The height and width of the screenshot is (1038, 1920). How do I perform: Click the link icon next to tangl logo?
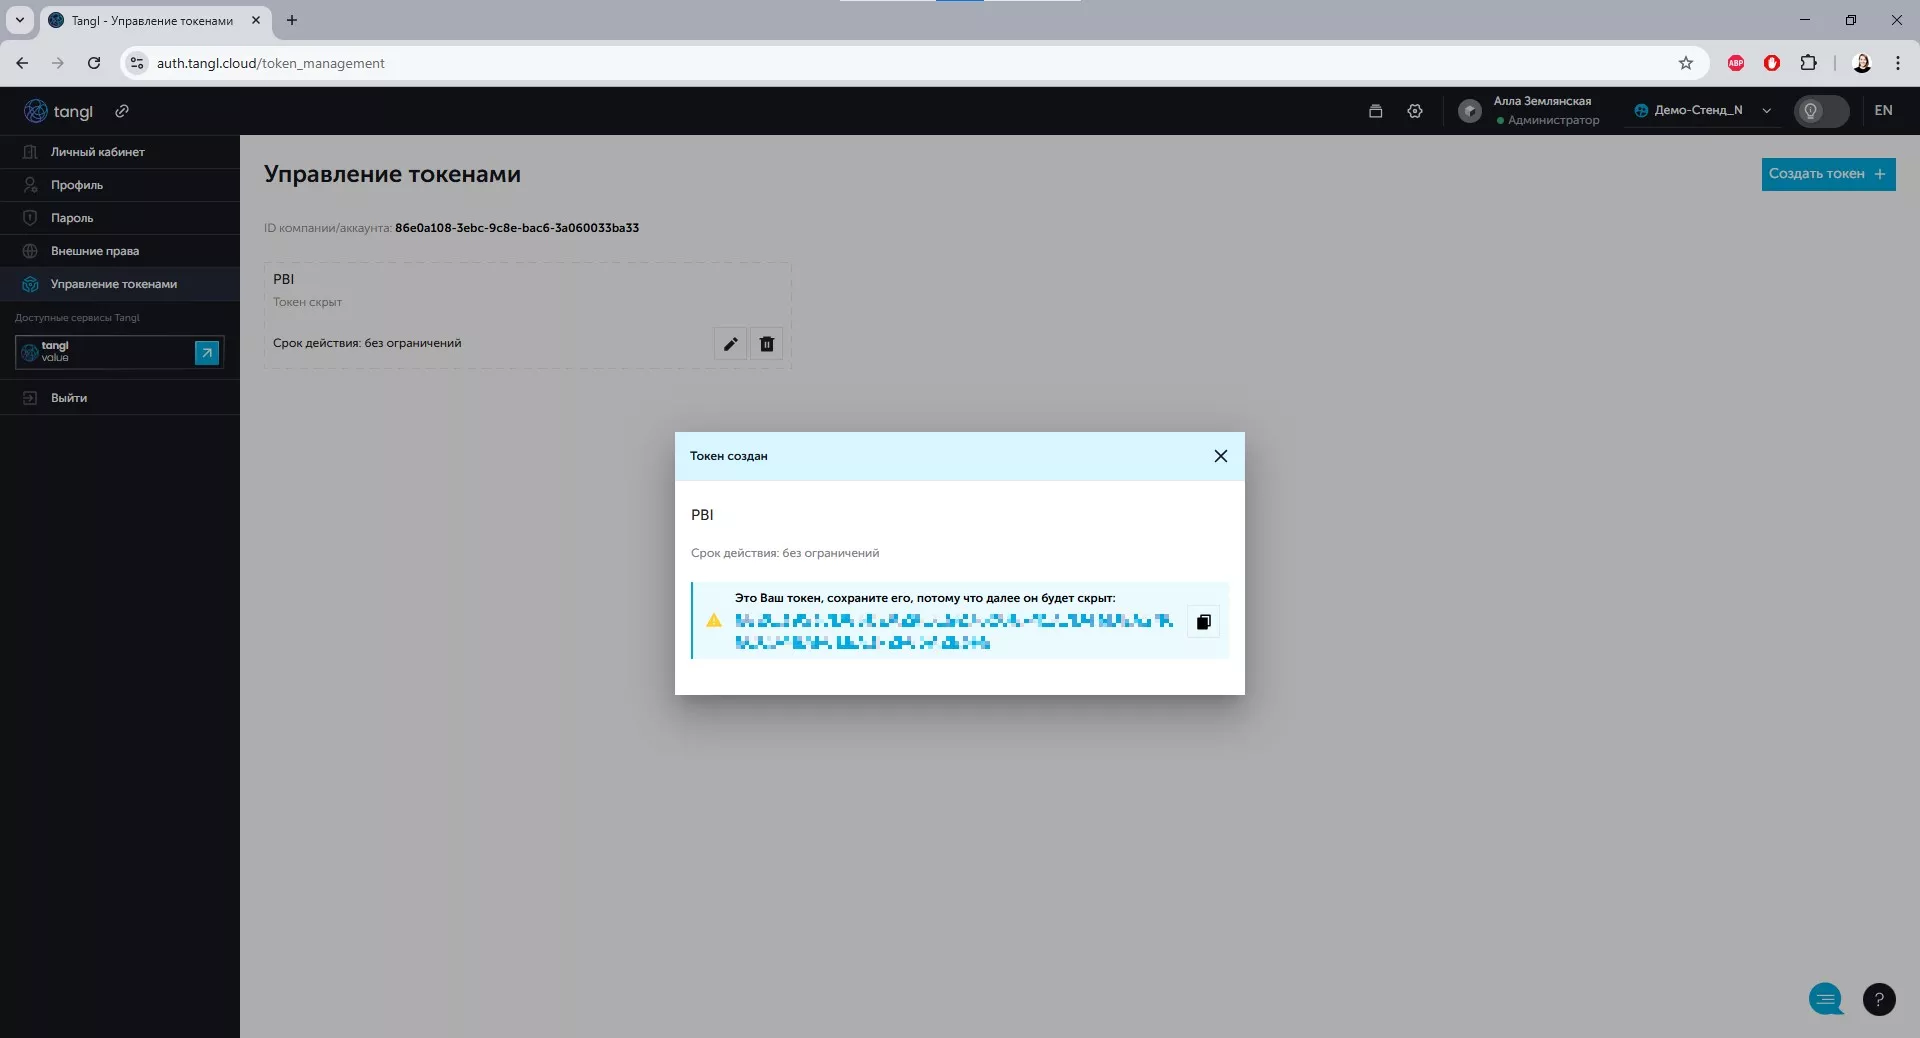click(122, 111)
